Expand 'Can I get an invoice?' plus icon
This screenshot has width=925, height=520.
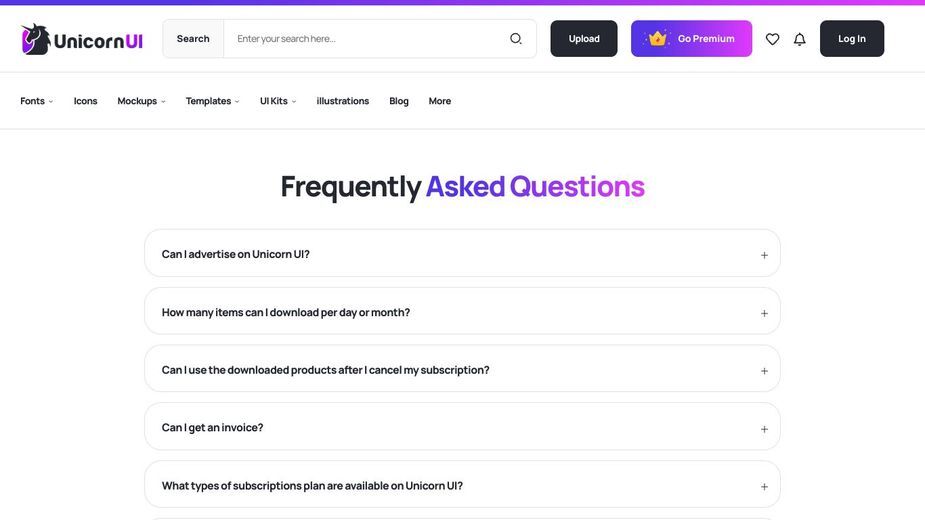point(764,429)
